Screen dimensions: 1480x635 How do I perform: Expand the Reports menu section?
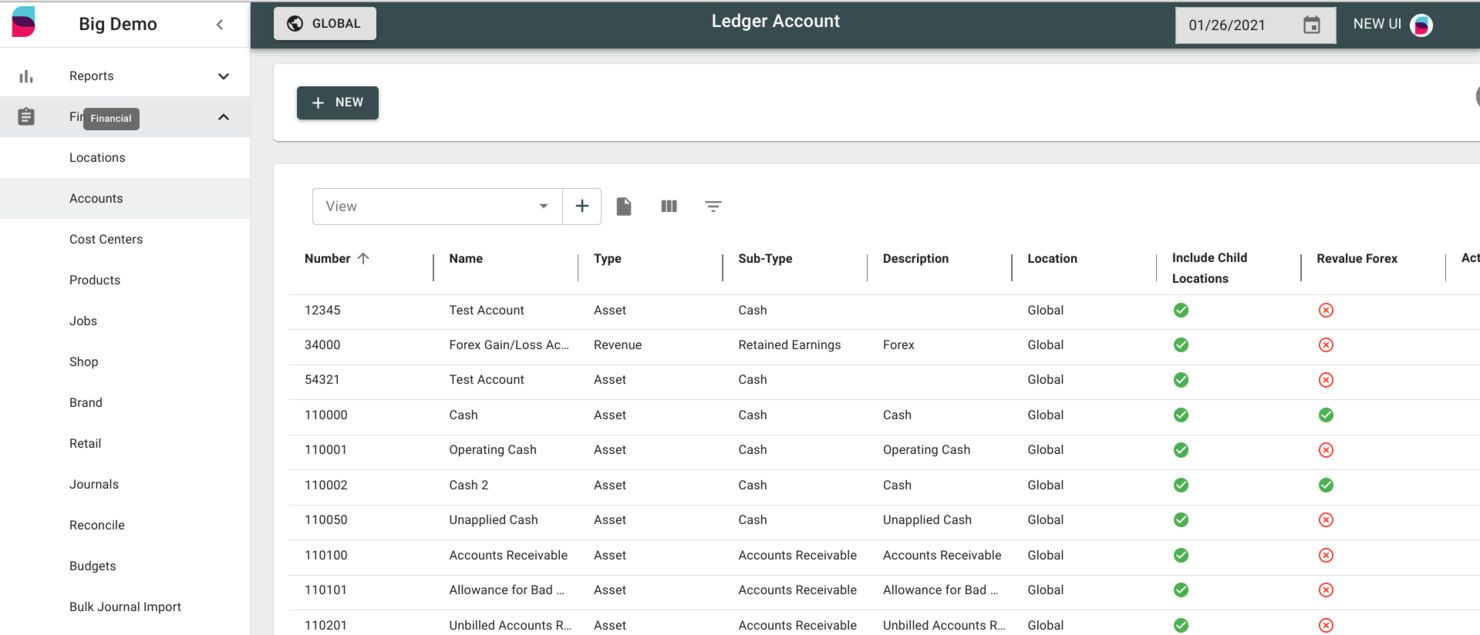pos(224,76)
